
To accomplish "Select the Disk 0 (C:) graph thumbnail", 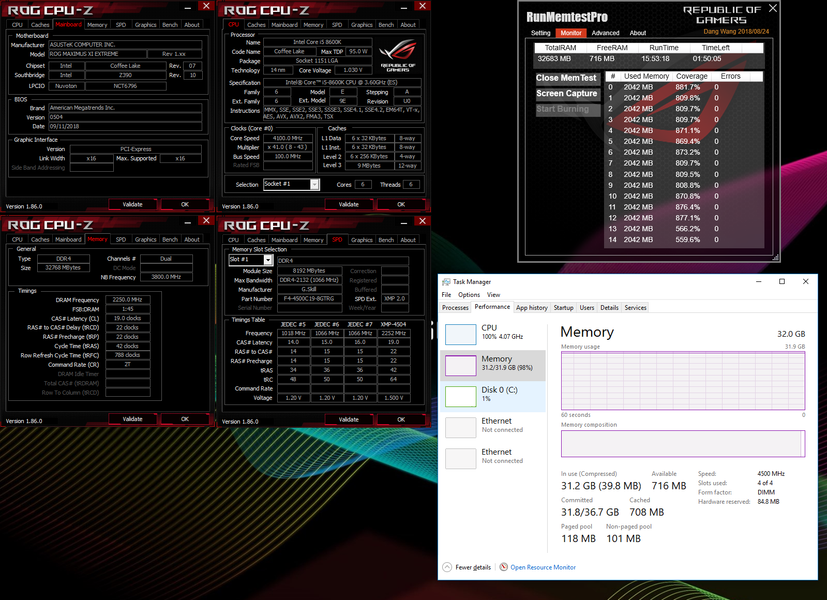I will [x=460, y=396].
